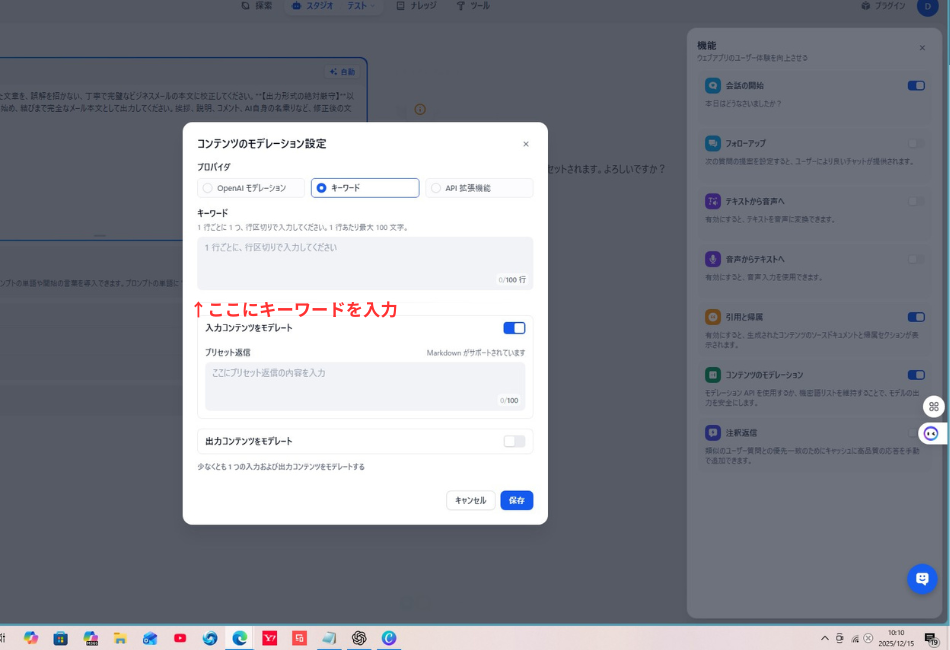The image size is (950, 650).
Task: Click the four-squares grid floating icon
Action: [x=933, y=406]
